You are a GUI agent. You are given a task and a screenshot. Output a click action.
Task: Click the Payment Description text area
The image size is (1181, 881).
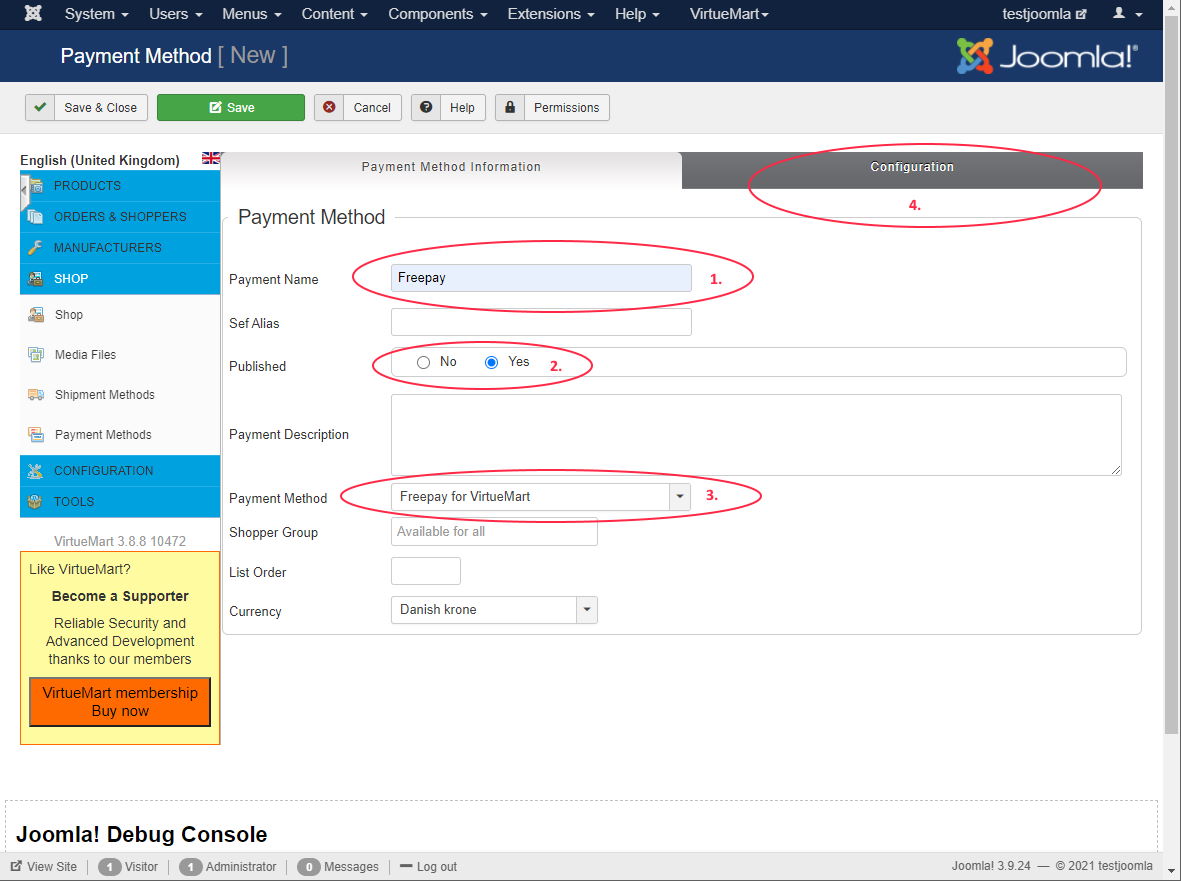pyautogui.click(x=756, y=435)
